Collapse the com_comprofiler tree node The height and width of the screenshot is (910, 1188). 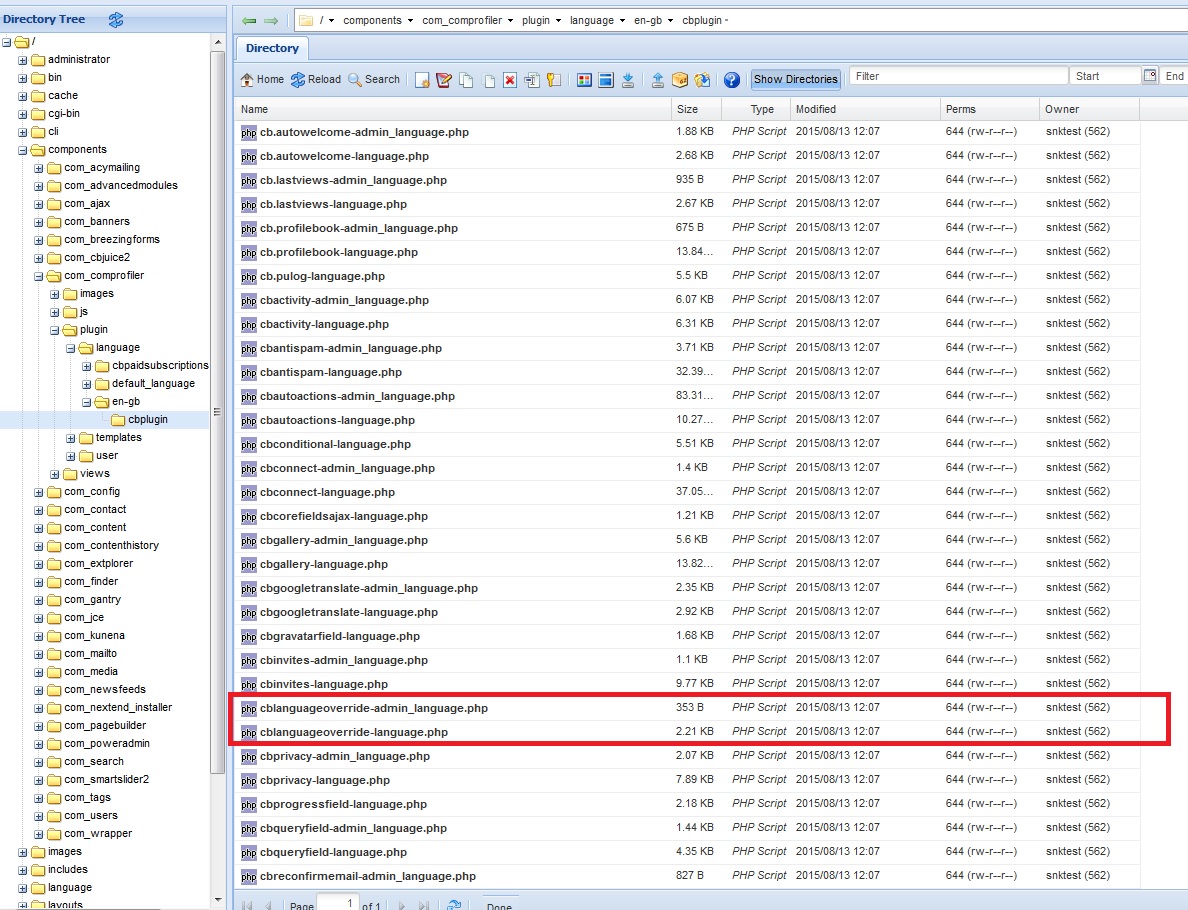pos(39,276)
